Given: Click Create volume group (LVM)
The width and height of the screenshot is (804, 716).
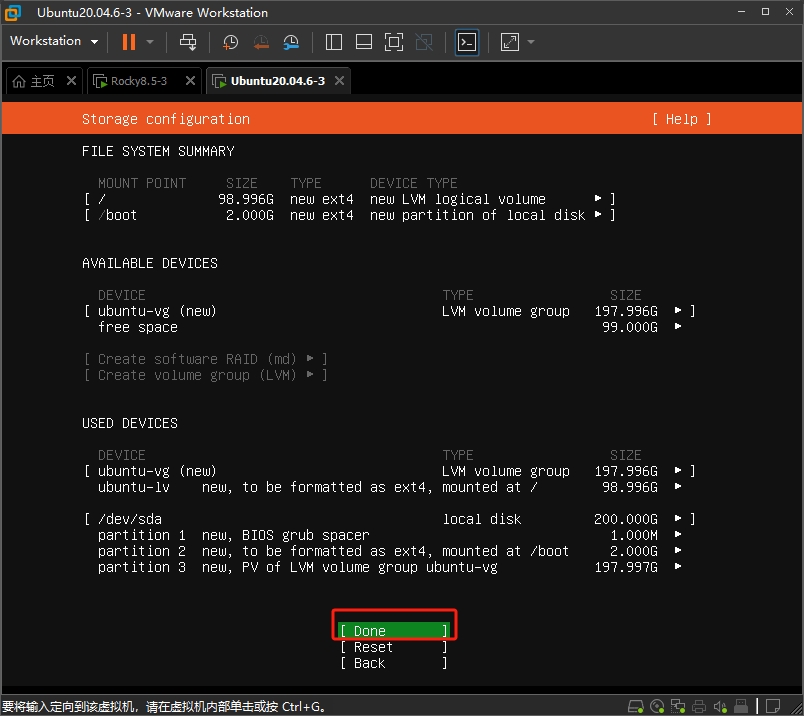Looking at the screenshot, I should 205,375.
